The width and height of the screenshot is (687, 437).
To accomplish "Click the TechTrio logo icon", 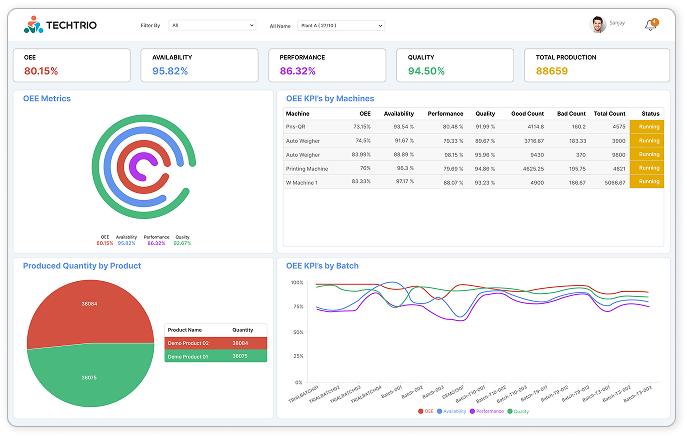I will pos(35,24).
